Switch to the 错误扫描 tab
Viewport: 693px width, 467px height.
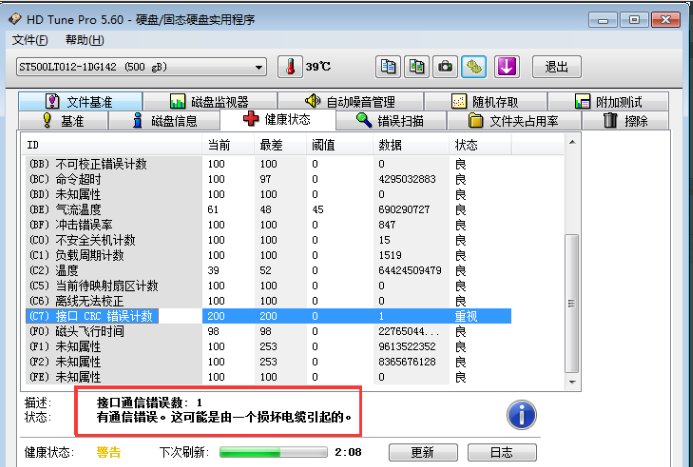[x=391, y=120]
